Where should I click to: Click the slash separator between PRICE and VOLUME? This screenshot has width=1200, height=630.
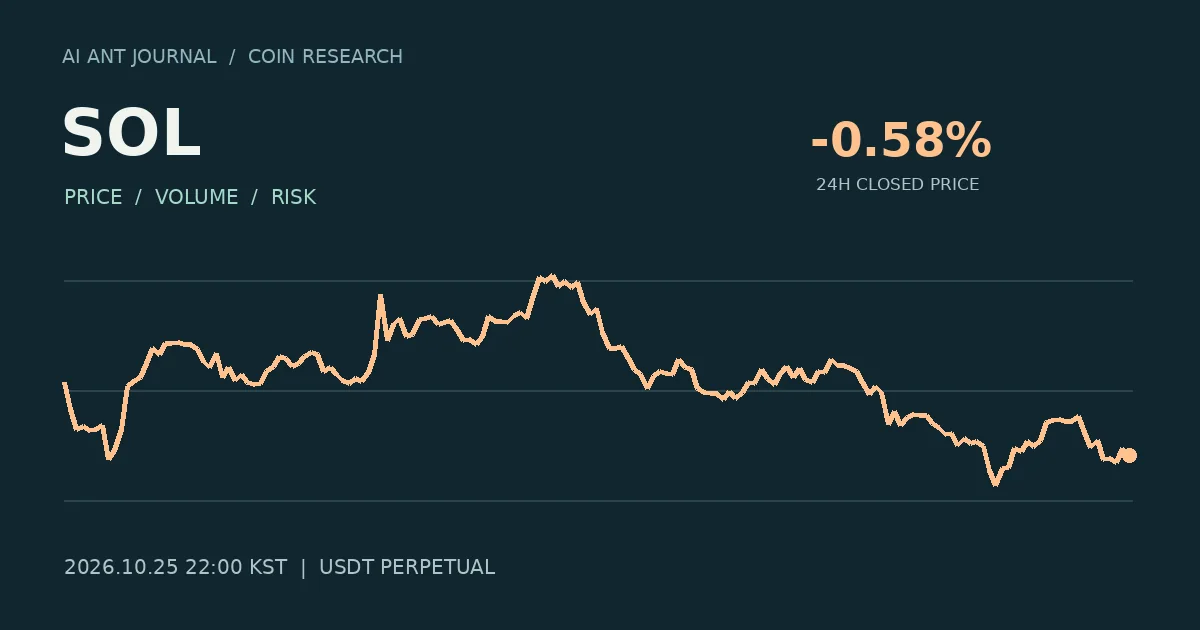pos(138,197)
